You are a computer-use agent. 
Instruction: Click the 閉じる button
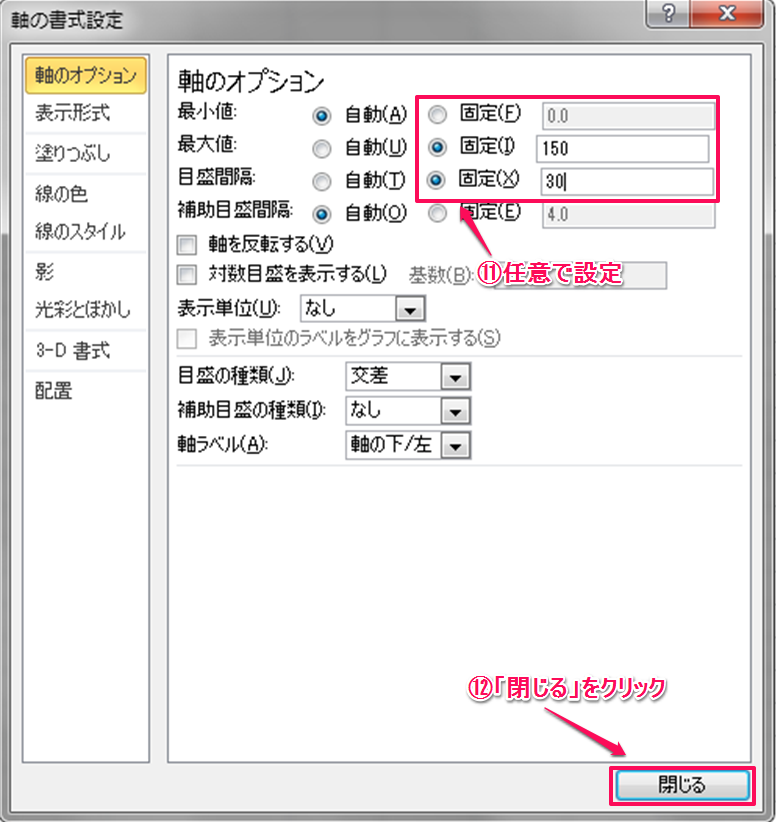click(681, 785)
